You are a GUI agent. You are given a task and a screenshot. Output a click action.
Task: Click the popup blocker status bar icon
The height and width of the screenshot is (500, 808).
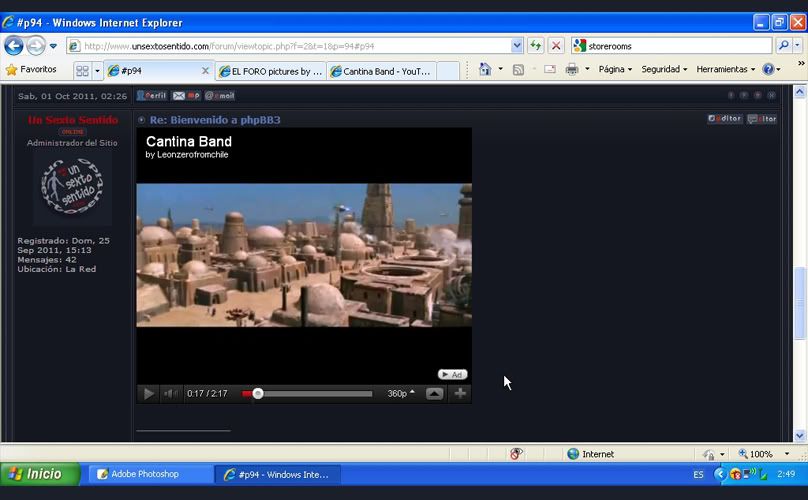(516, 454)
